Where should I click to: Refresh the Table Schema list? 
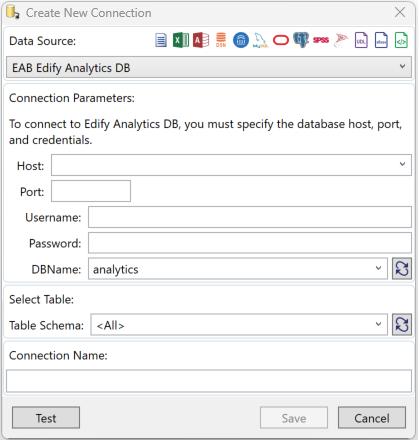(402, 324)
